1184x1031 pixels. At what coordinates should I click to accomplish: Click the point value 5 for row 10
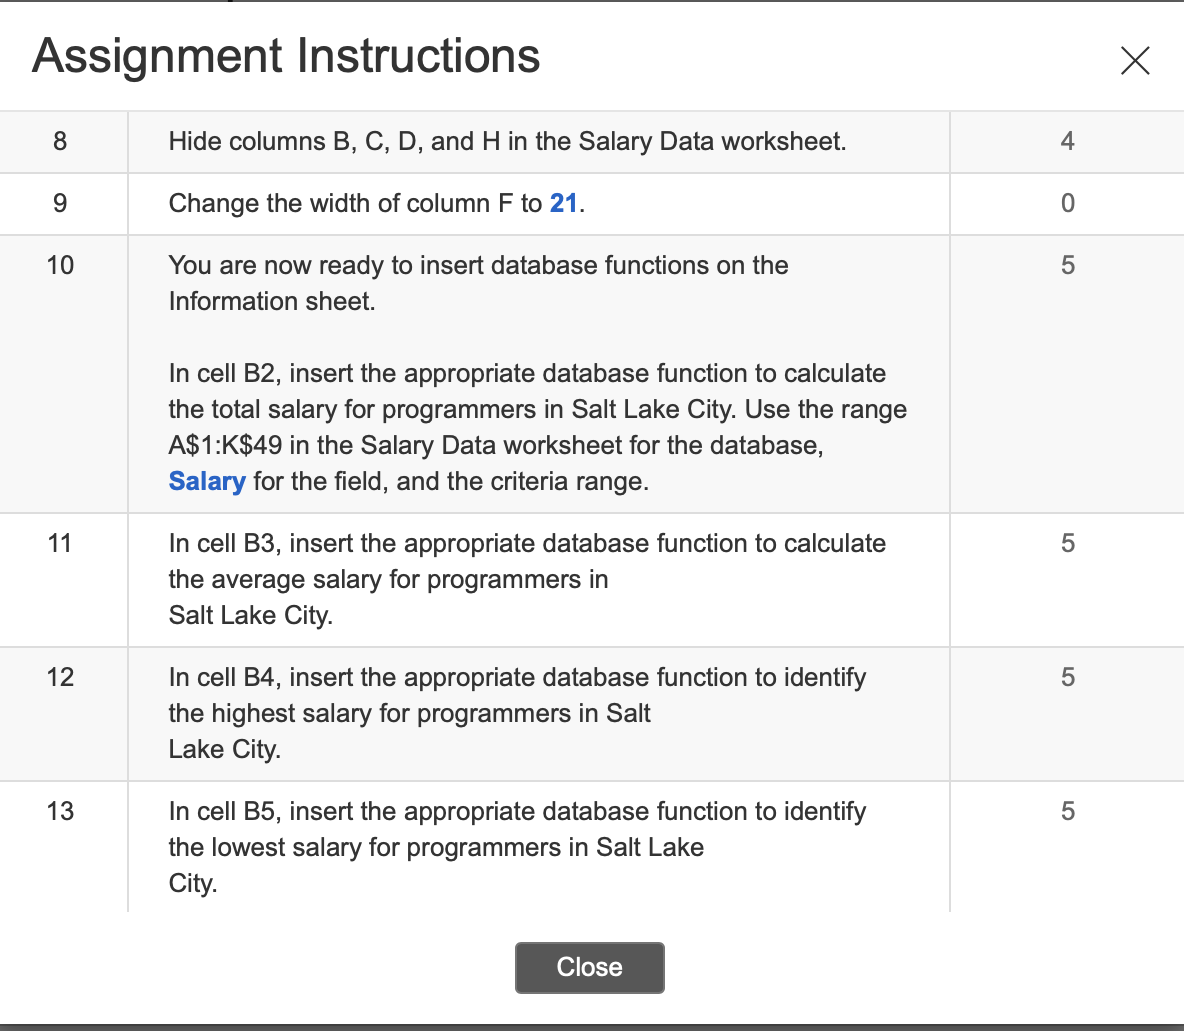pyautogui.click(x=1067, y=265)
